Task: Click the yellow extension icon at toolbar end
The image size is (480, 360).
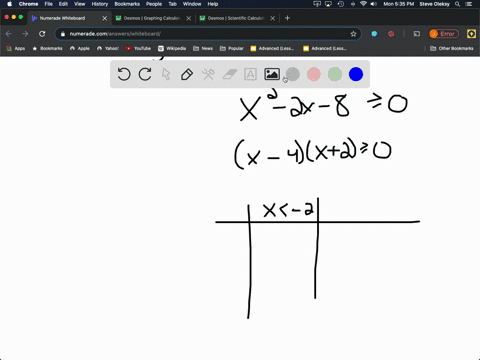Action: 471,34
